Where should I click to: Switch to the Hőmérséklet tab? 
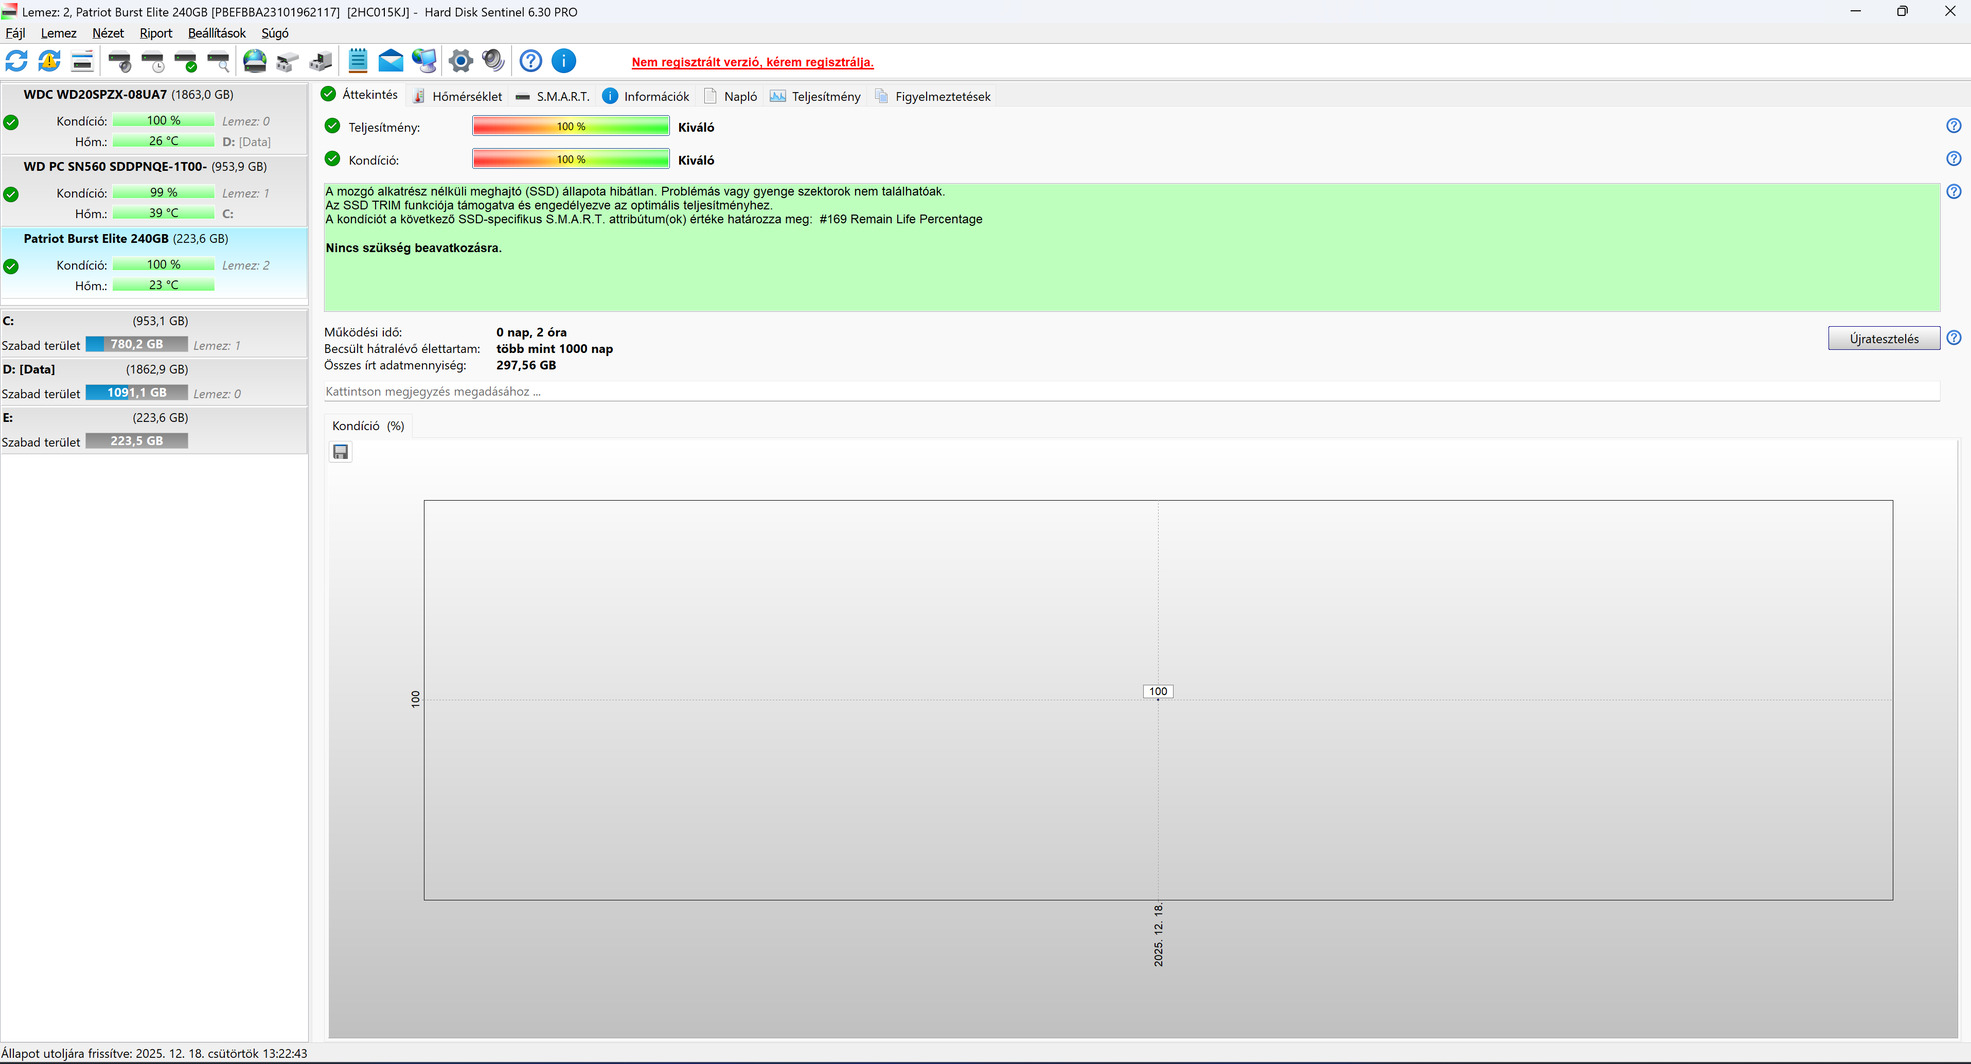[457, 96]
